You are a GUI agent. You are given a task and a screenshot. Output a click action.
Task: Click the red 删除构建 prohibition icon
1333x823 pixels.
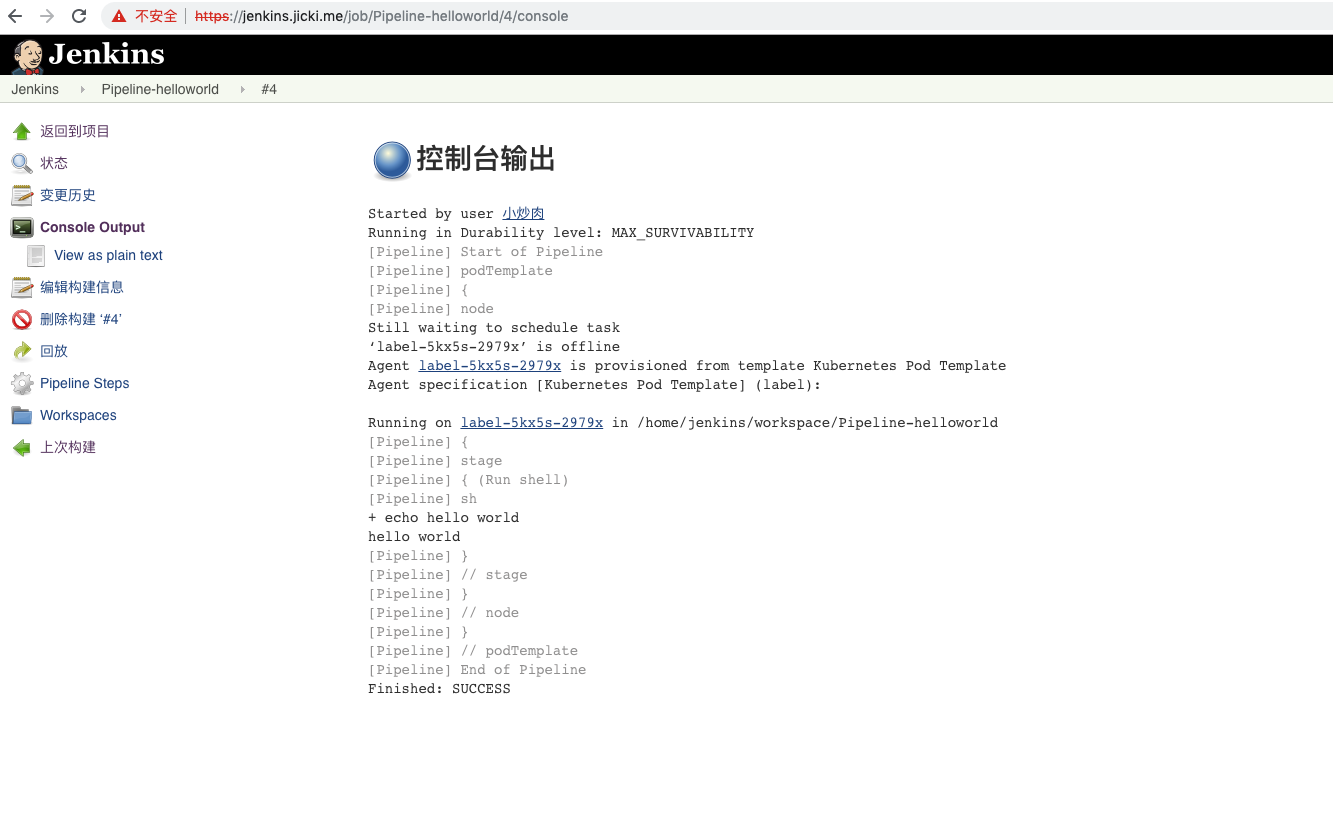pyautogui.click(x=21, y=319)
